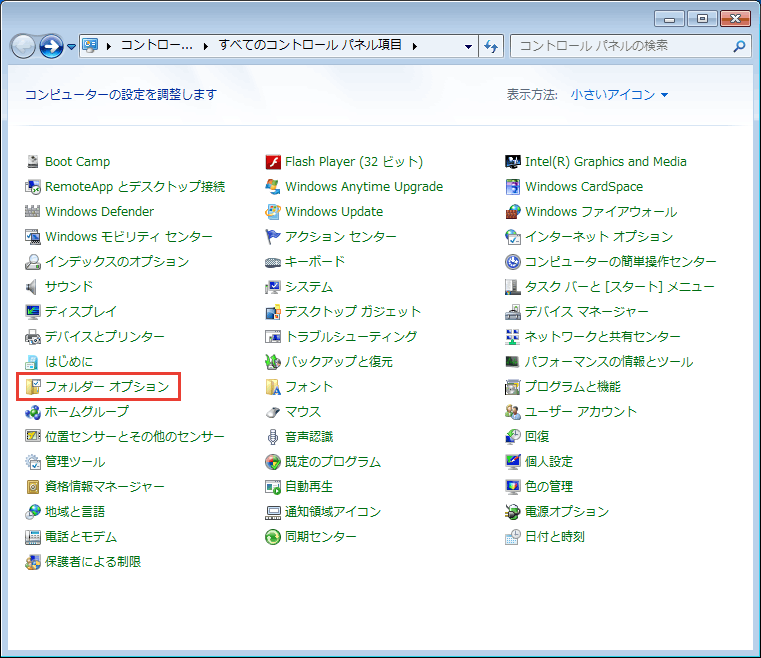Open the 位置センサーとその他のセンサー link

pyautogui.click(x=135, y=437)
